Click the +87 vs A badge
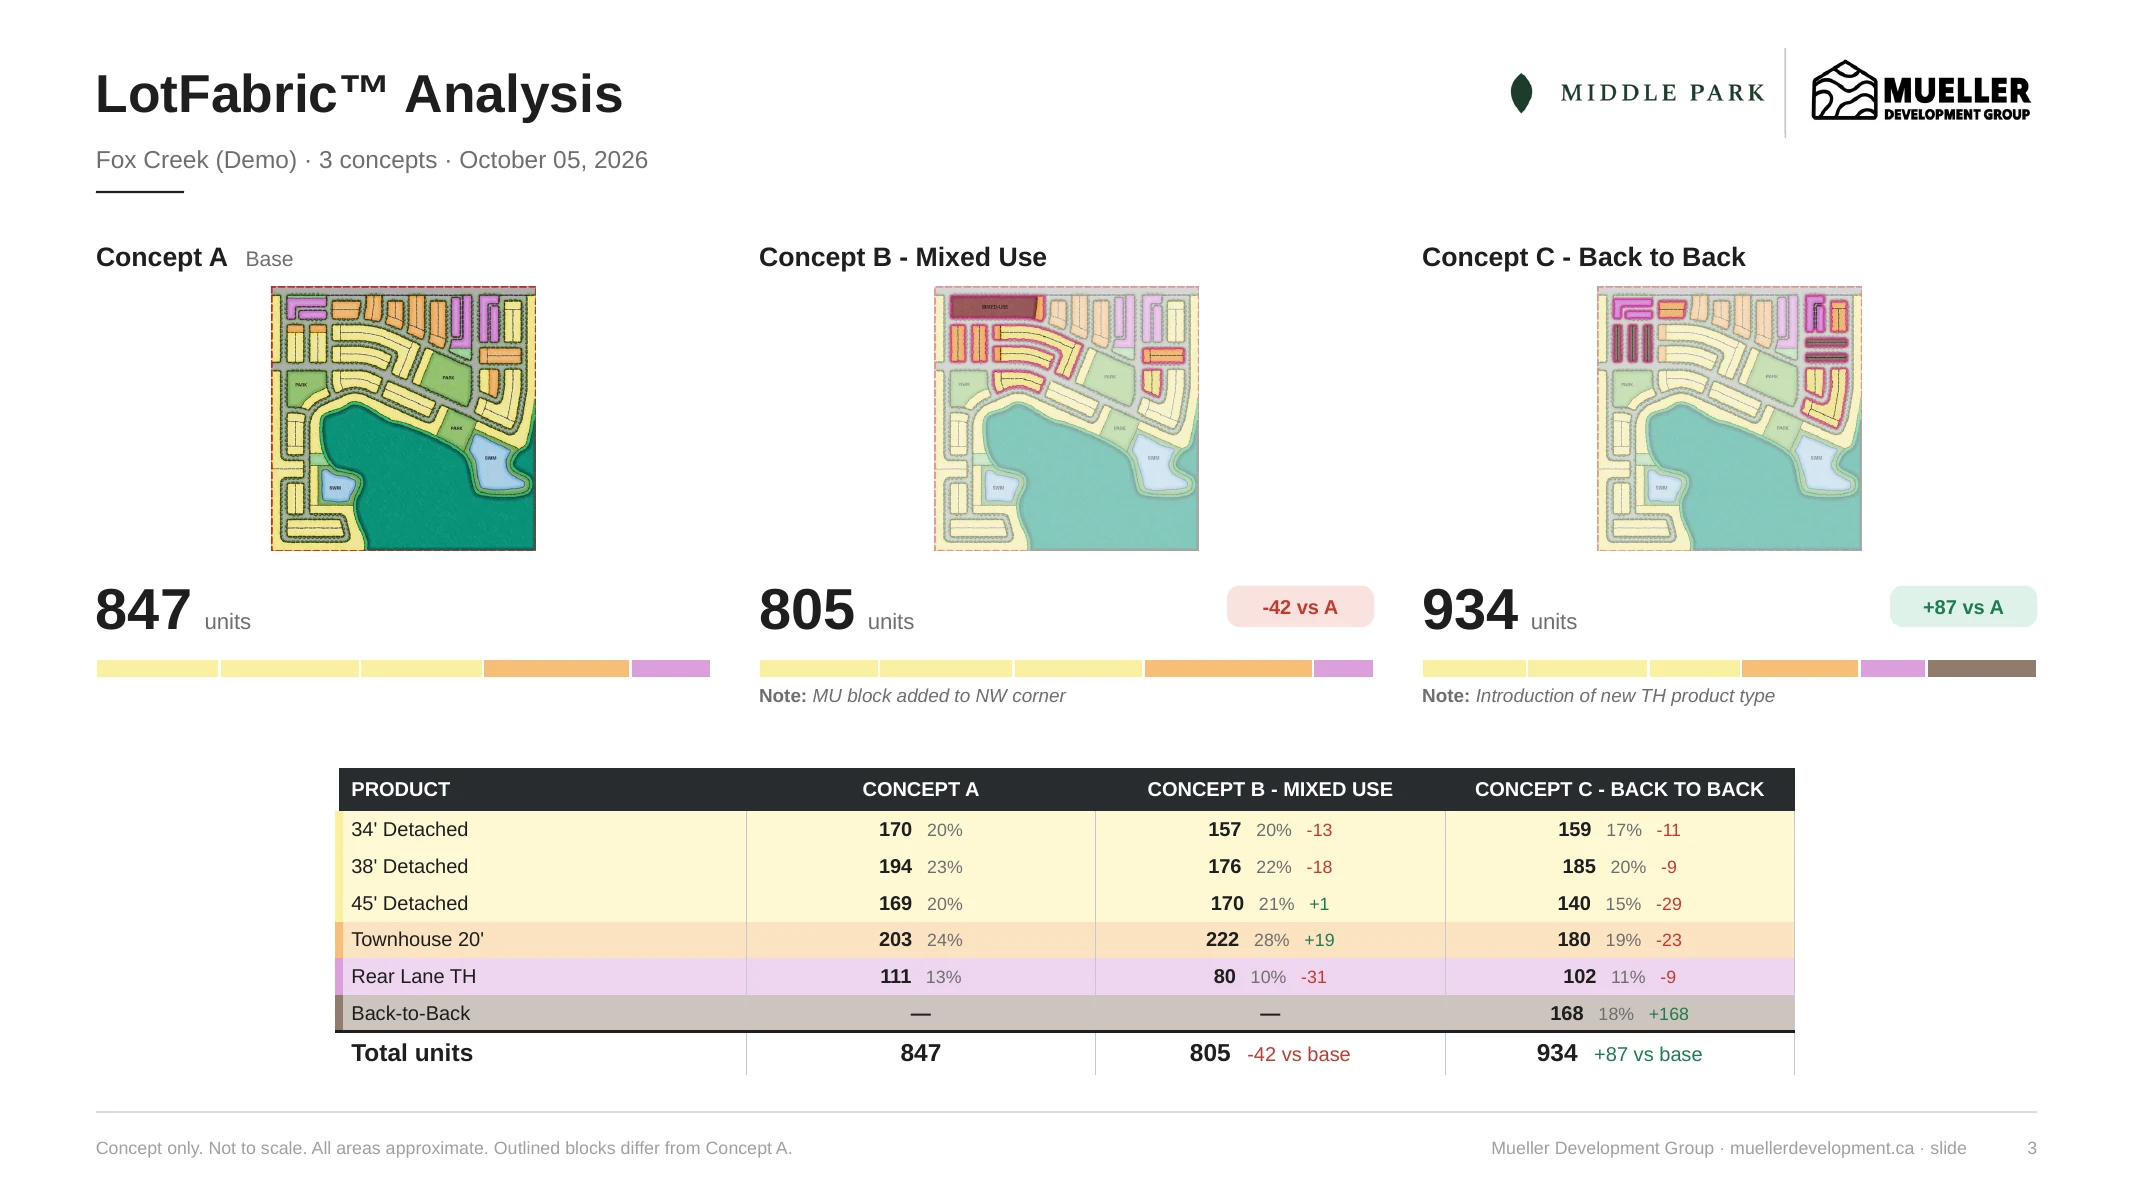 (1963, 607)
